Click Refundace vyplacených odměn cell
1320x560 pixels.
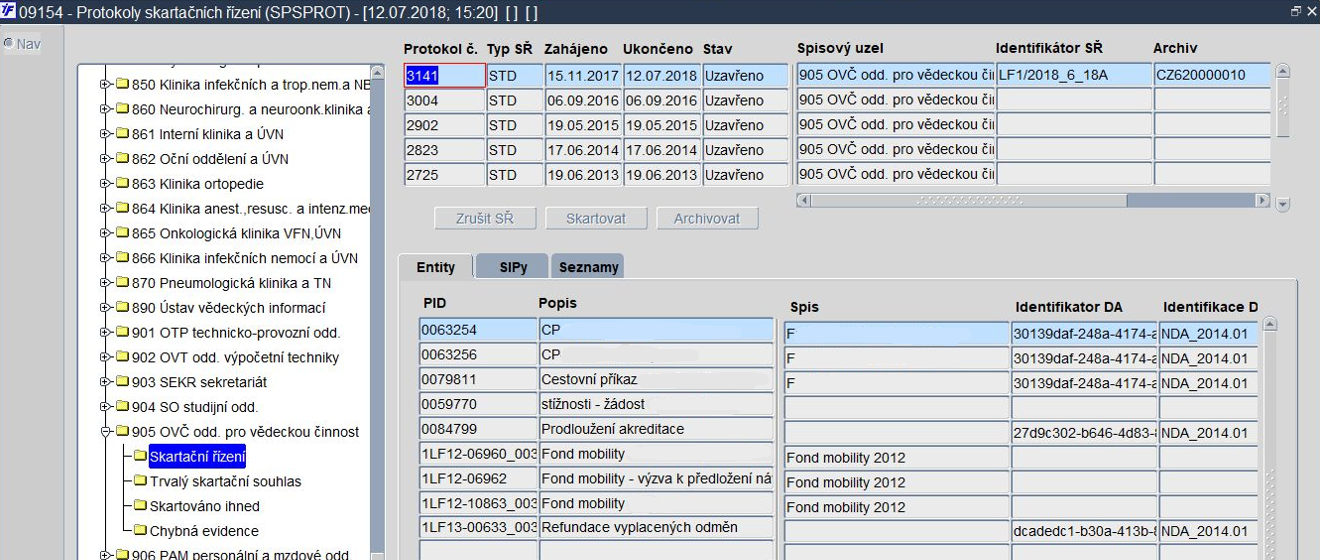(x=656, y=527)
